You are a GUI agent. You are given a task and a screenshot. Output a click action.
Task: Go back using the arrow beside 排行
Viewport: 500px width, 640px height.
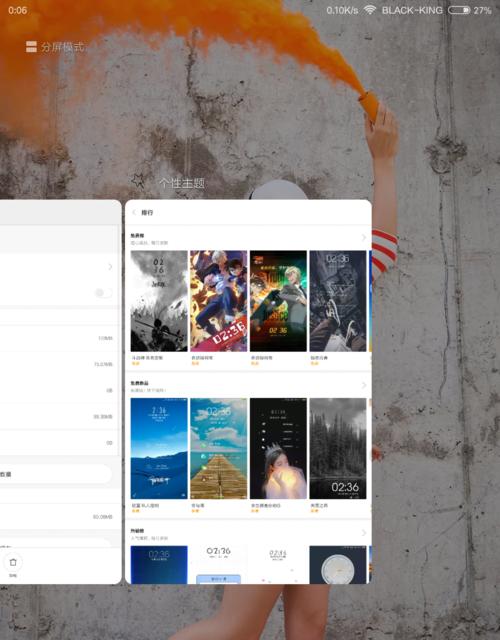click(134, 213)
